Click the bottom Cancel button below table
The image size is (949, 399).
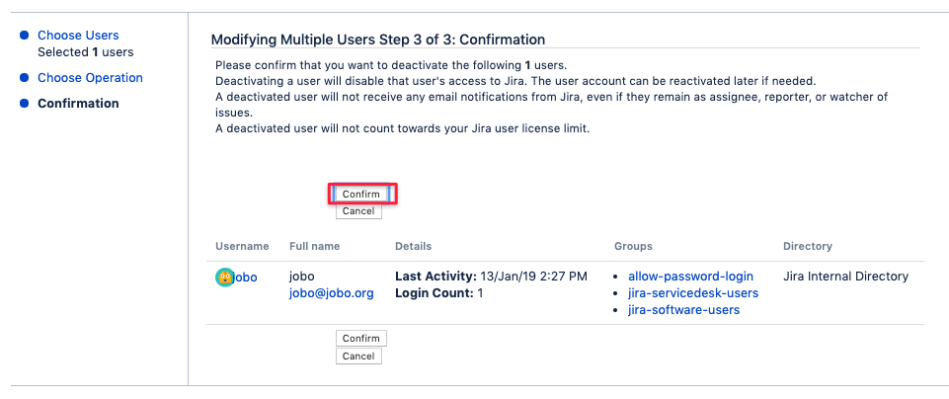pyautogui.click(x=359, y=356)
